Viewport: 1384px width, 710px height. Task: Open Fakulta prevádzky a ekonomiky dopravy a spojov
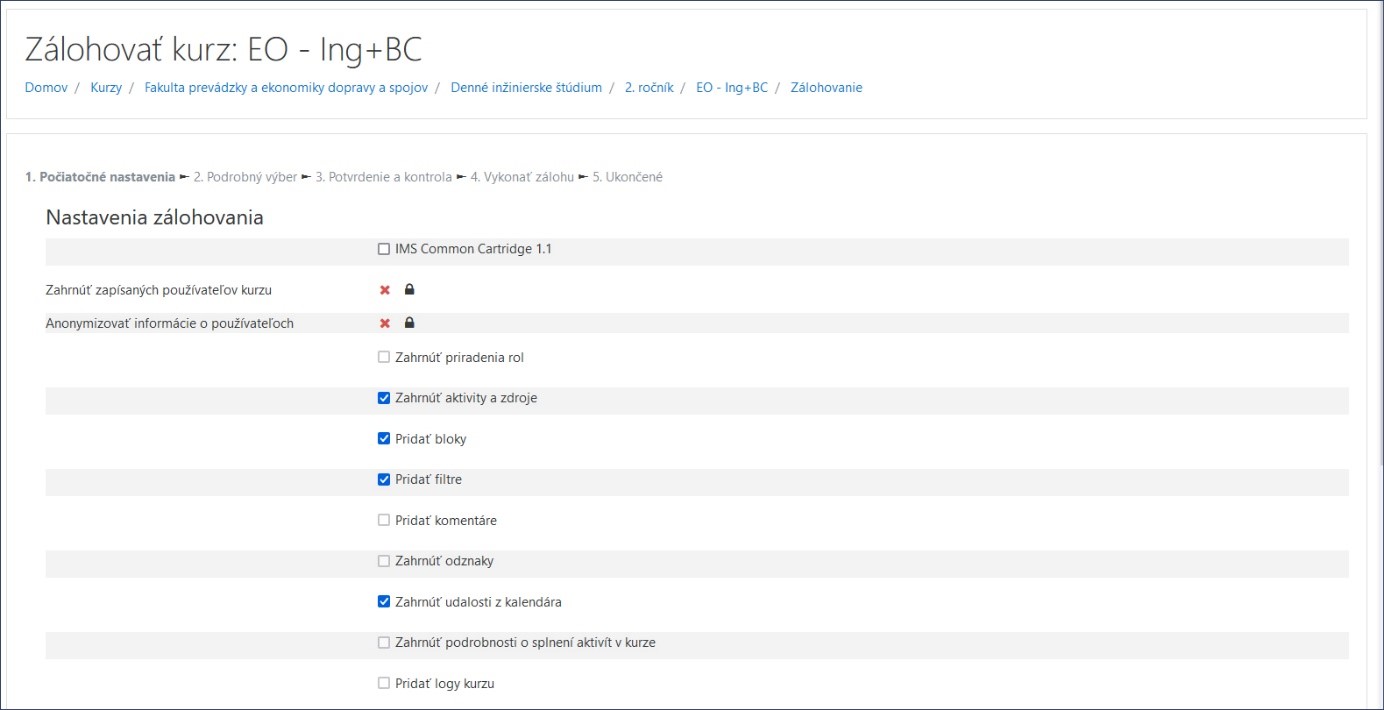[286, 88]
